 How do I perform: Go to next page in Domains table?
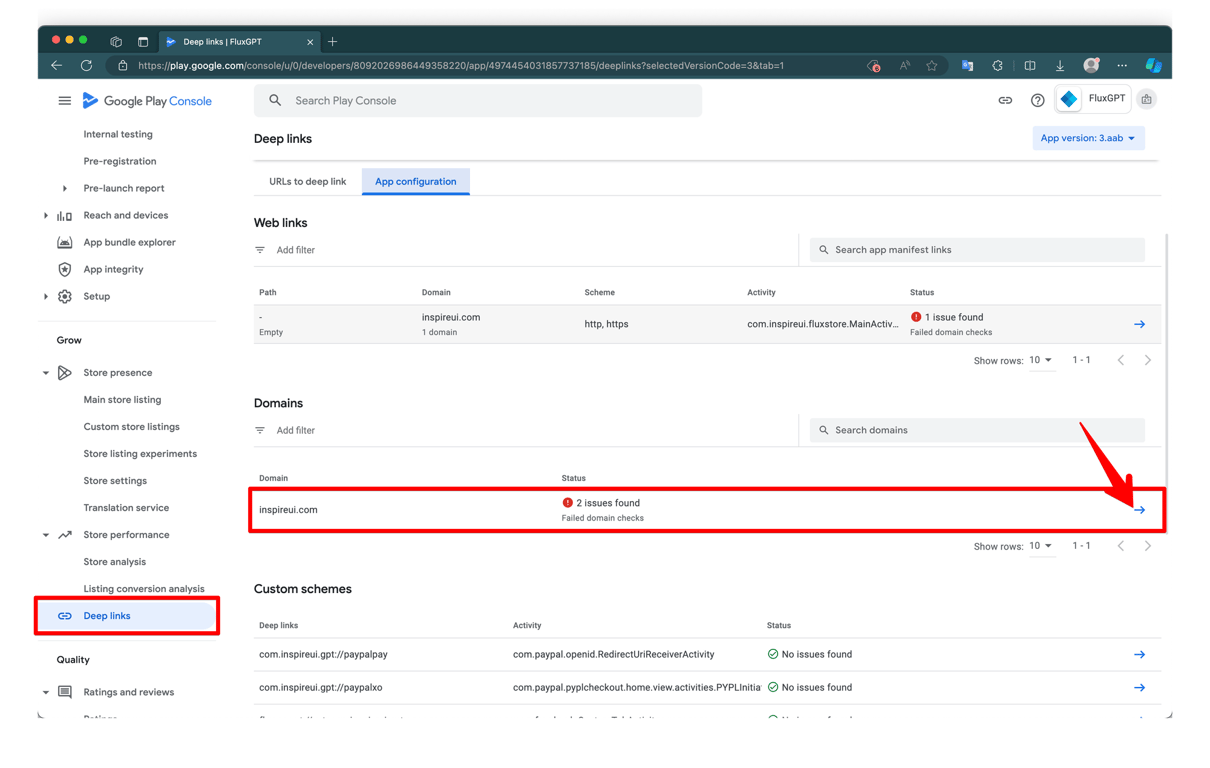click(1147, 546)
